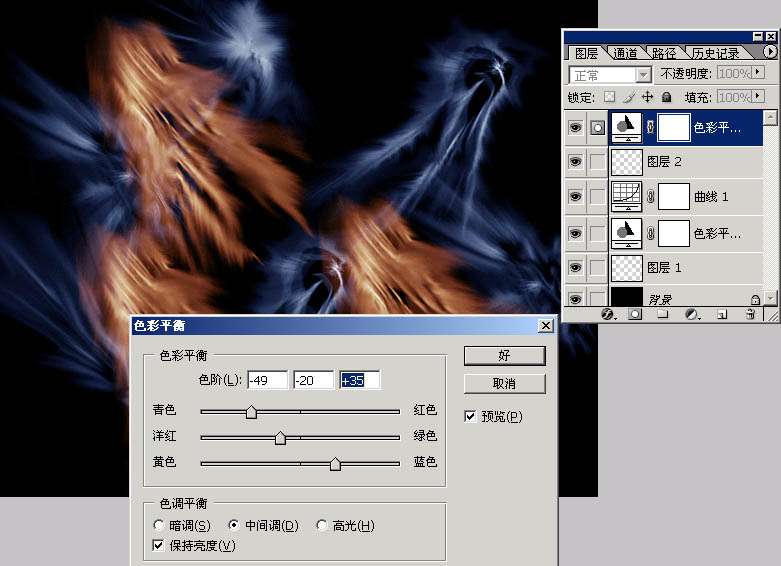The height and width of the screenshot is (566, 781).
Task: Click the unselected 色彩平 layer's mask thumbnail
Action: [x=674, y=233]
